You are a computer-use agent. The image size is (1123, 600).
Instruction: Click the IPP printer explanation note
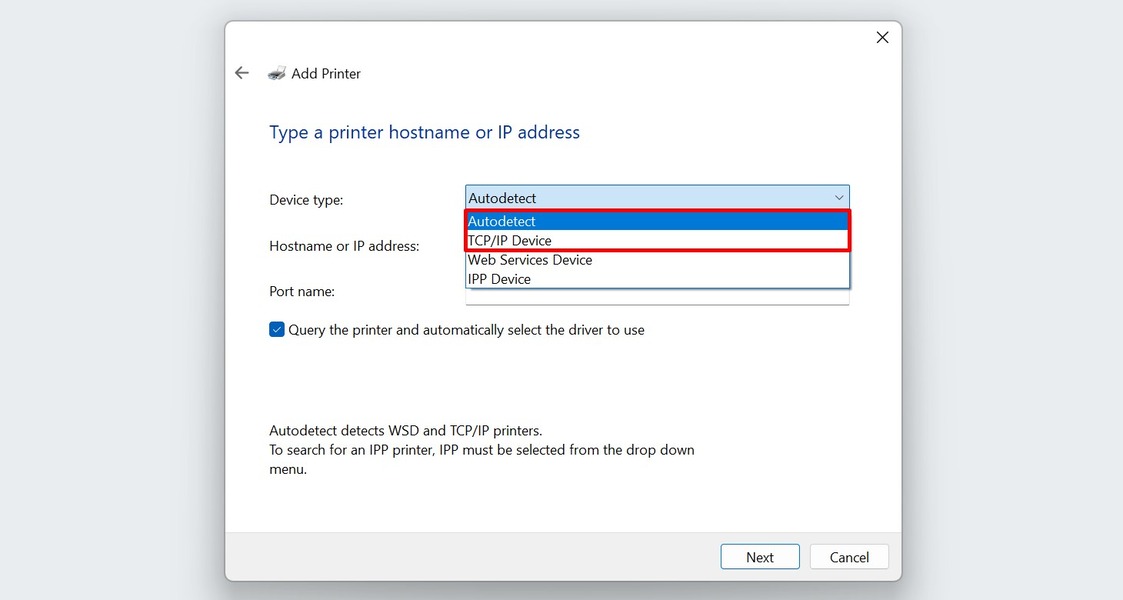pyautogui.click(x=481, y=449)
